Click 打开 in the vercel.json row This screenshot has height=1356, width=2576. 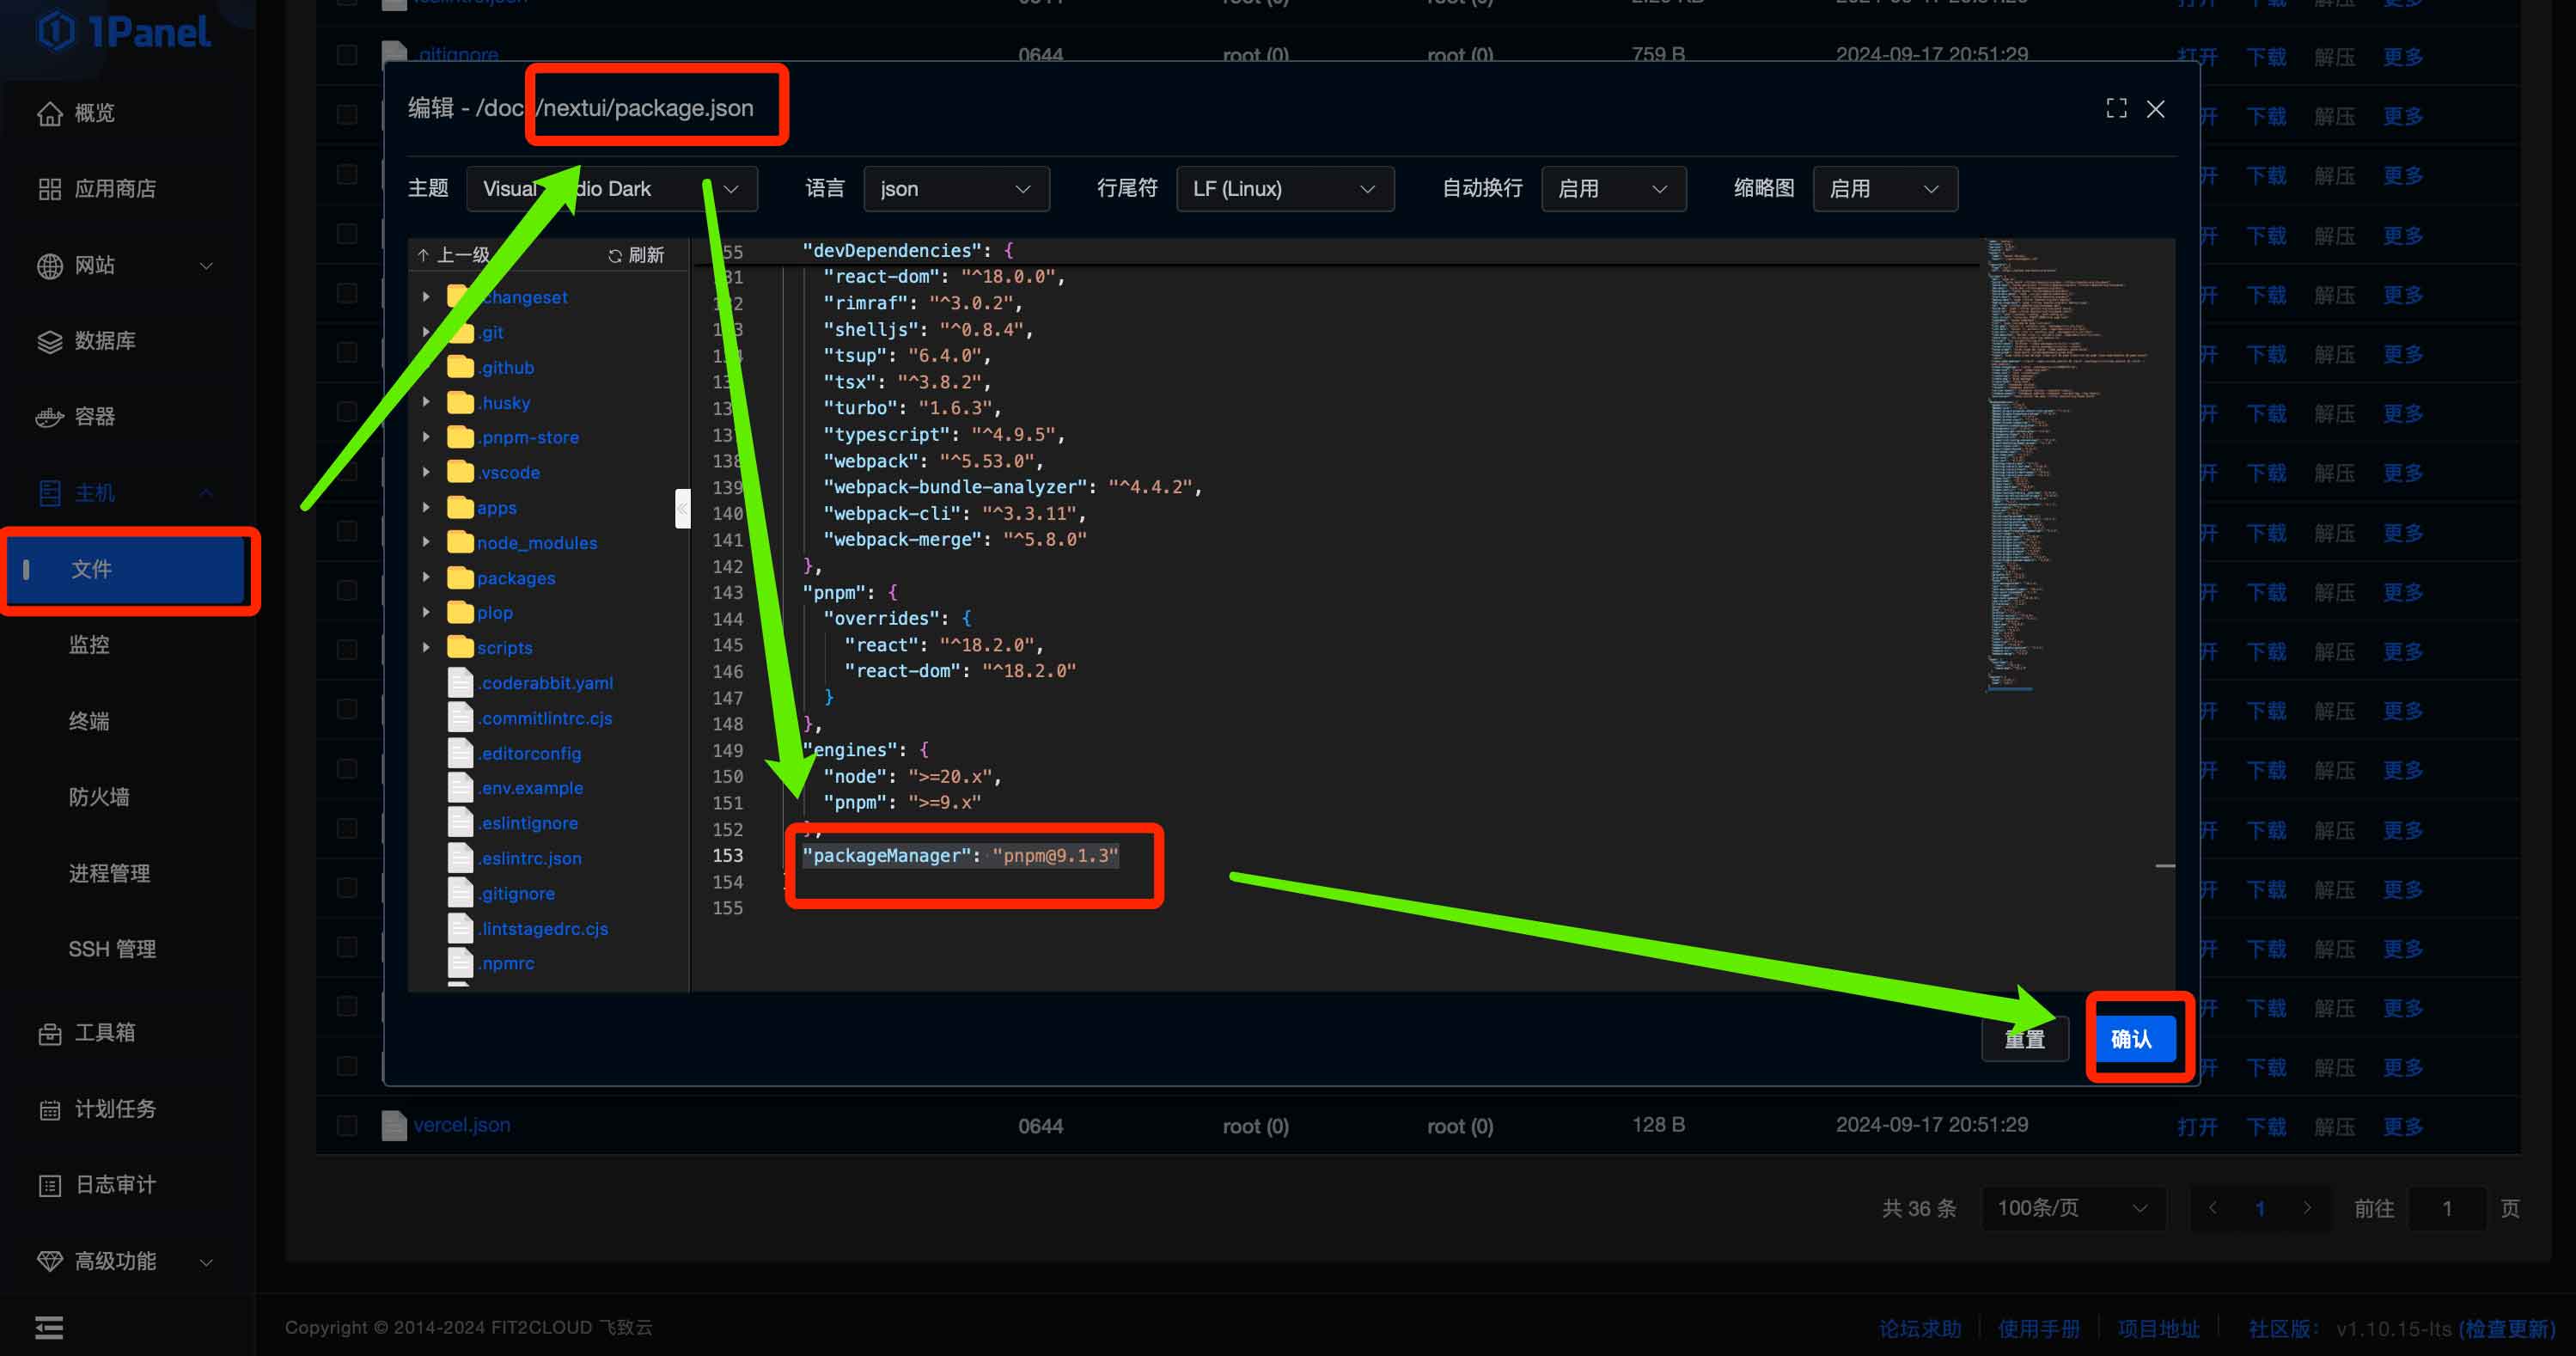click(2197, 1127)
